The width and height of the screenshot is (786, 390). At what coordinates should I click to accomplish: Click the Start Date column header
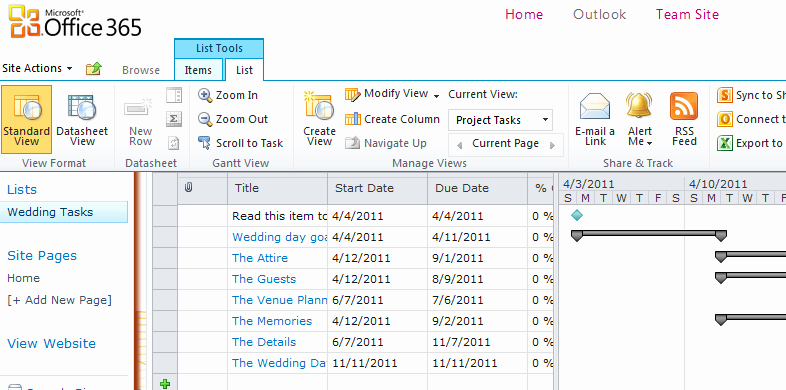tap(377, 188)
